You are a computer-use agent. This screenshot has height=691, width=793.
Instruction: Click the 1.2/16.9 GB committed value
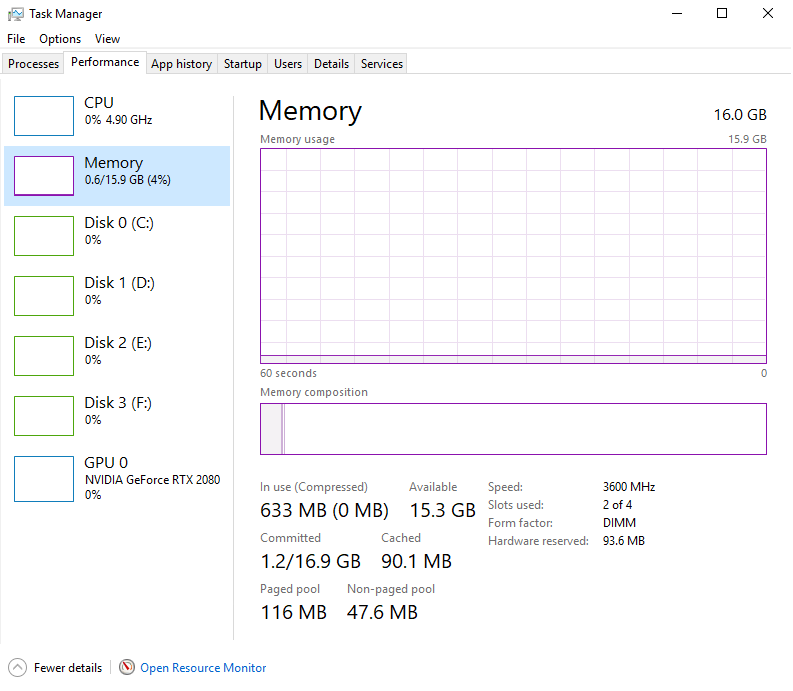tap(310, 561)
